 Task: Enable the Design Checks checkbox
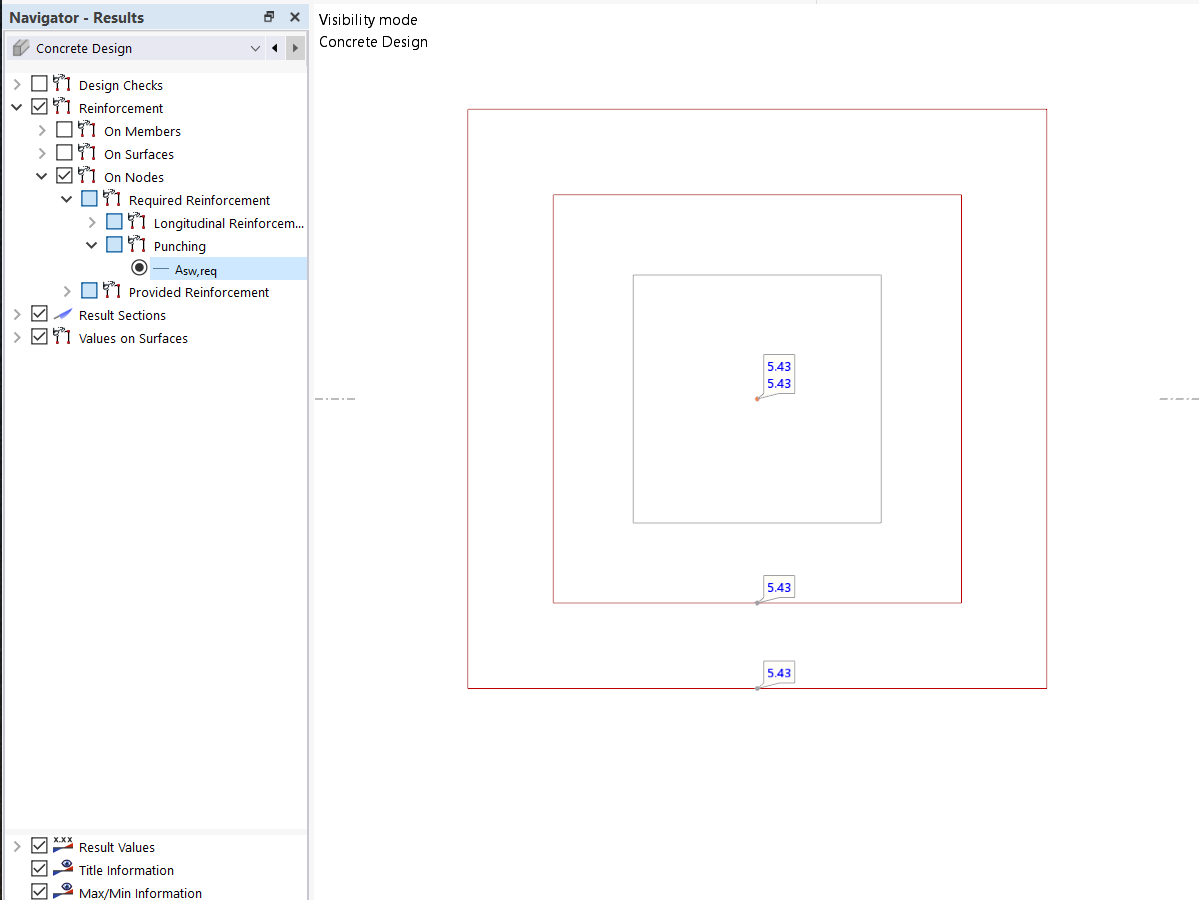(39, 84)
